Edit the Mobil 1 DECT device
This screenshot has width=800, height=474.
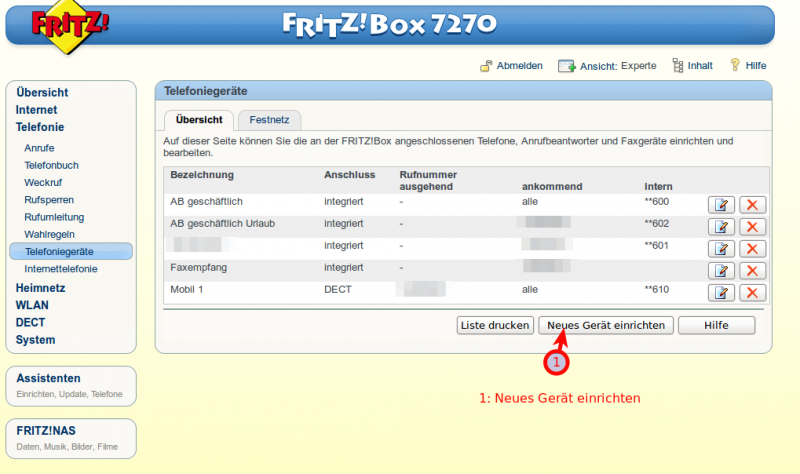tap(721, 292)
